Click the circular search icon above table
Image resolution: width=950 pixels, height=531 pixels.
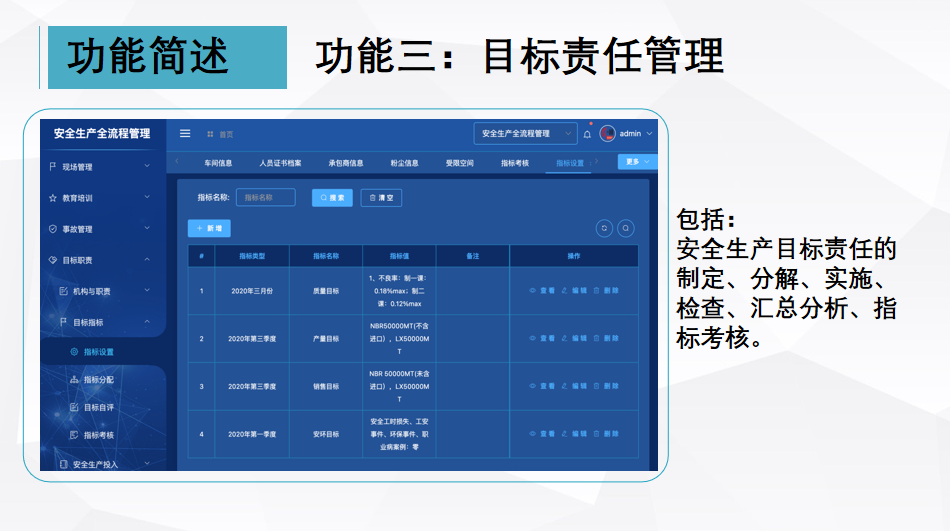(x=626, y=228)
